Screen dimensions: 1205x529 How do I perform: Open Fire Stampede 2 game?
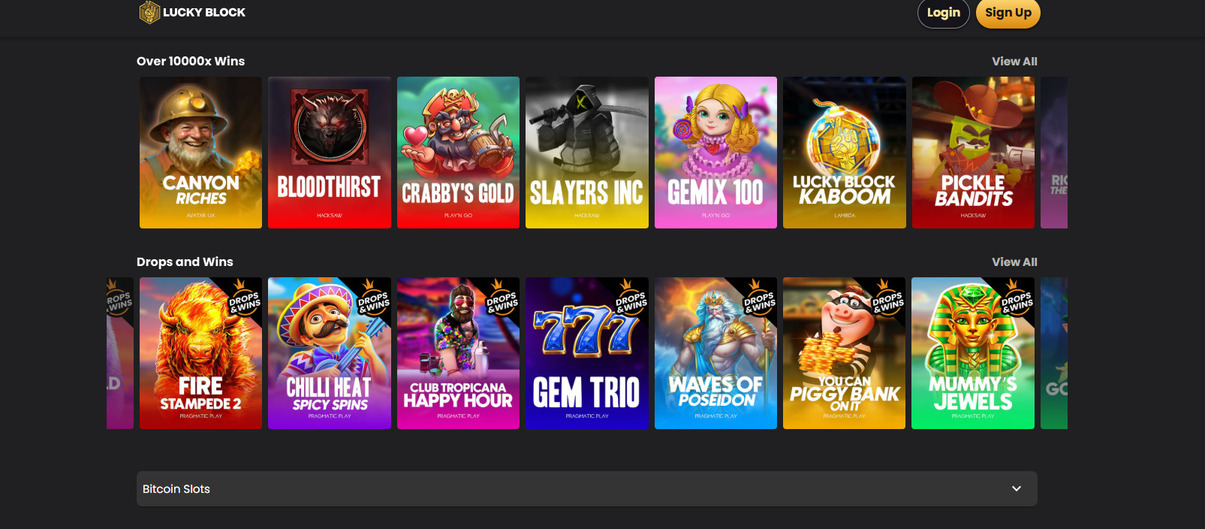[x=201, y=353]
